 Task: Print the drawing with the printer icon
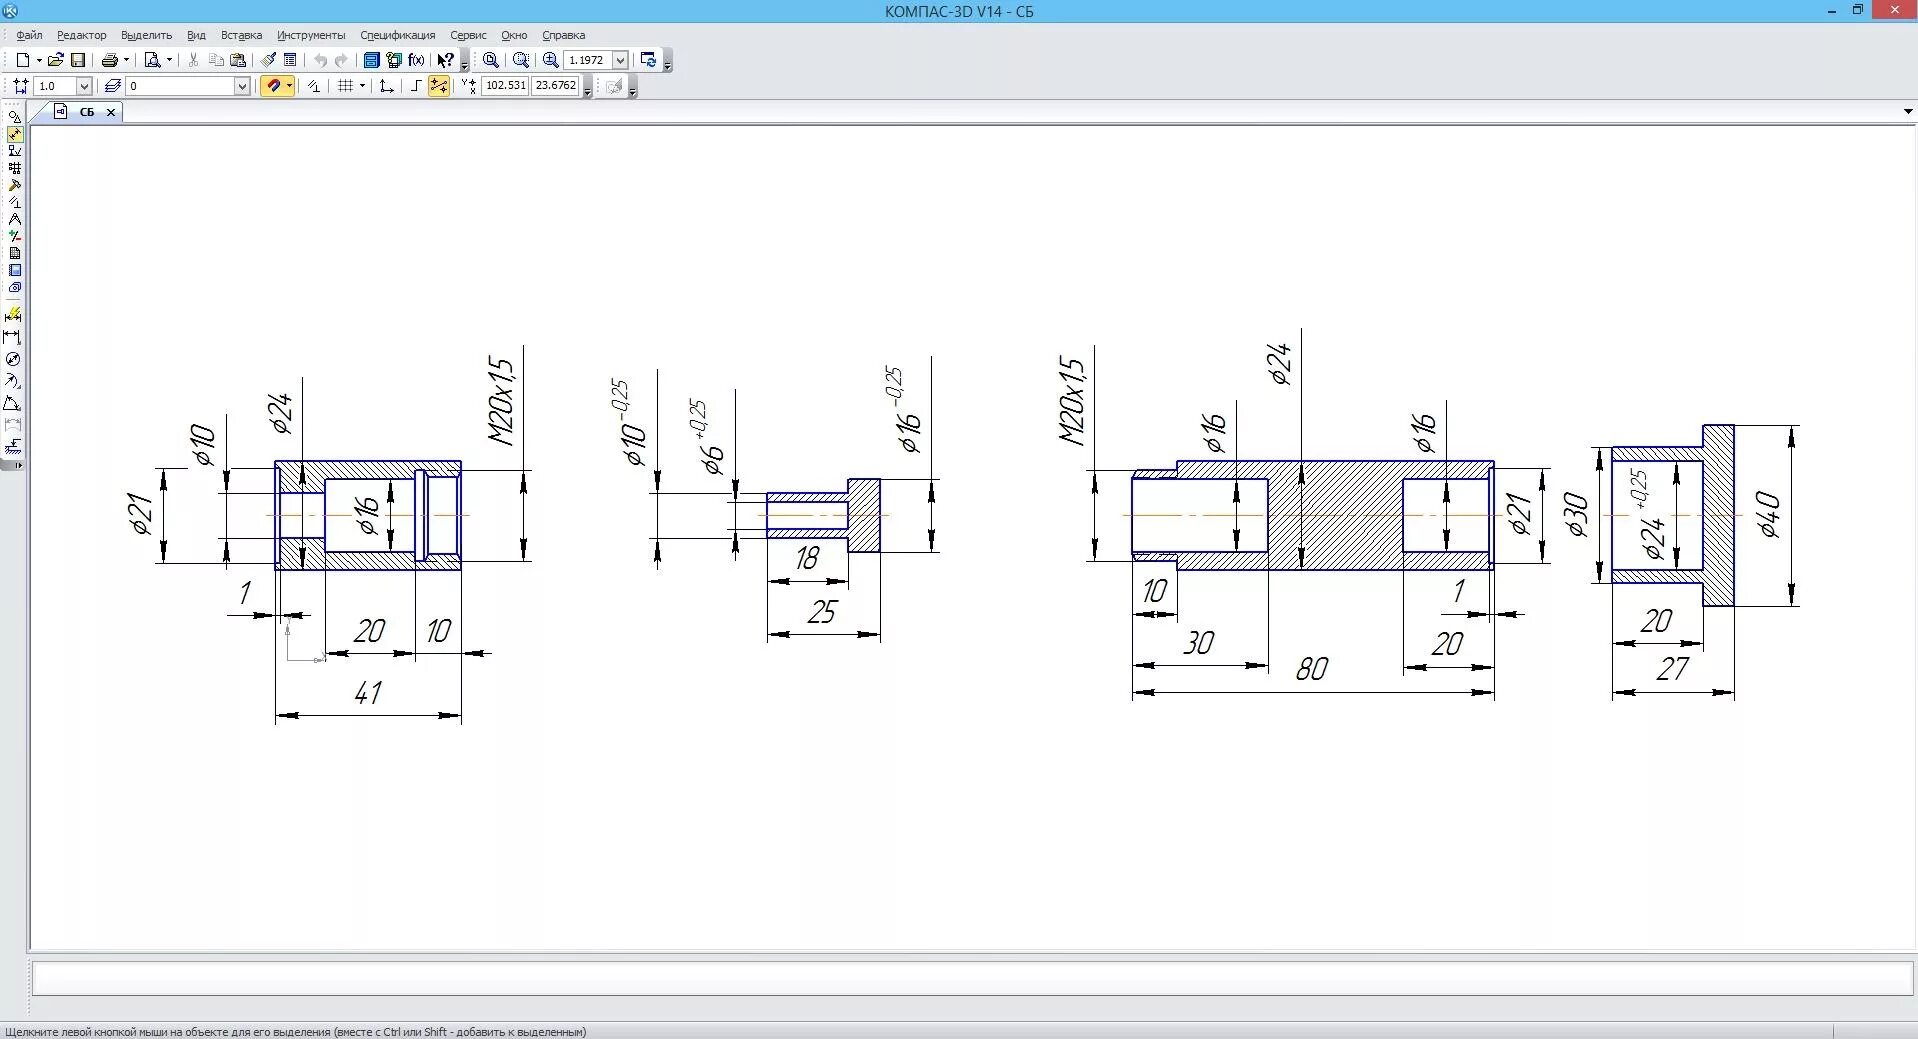pos(110,60)
